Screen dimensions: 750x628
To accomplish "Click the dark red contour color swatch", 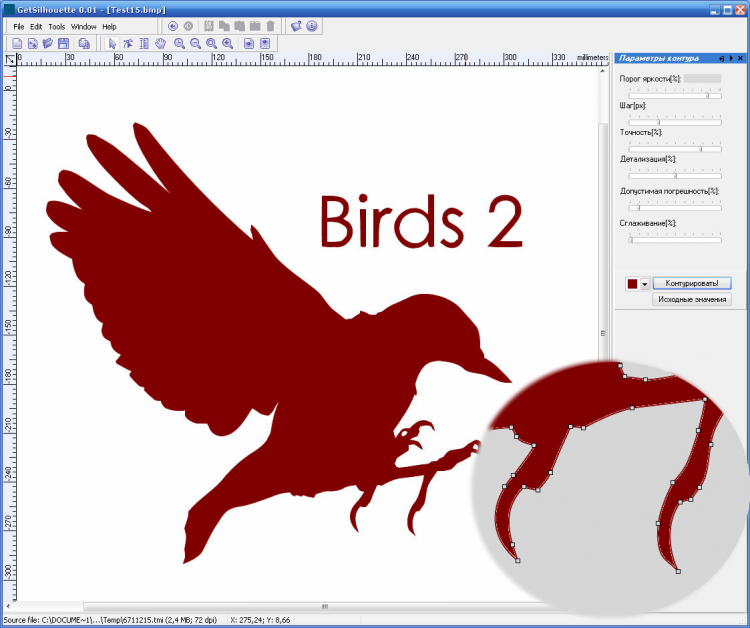I will [632, 284].
